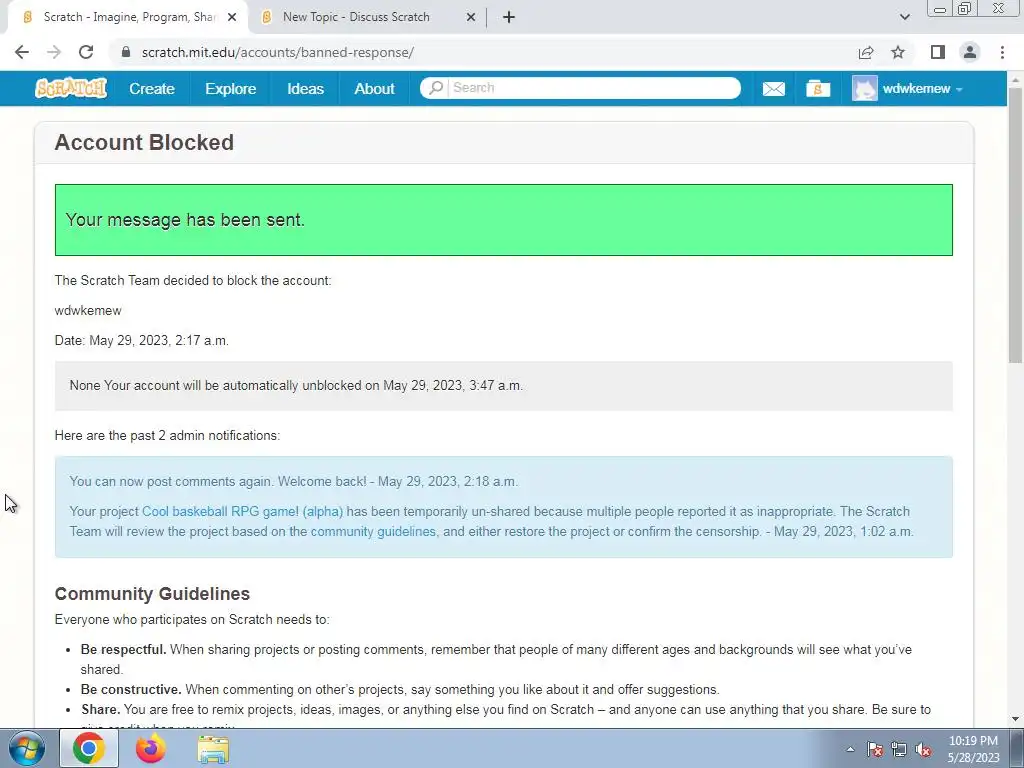Click the muted volume tray icon
Viewport: 1024px width, 768px height.
pos(923,749)
